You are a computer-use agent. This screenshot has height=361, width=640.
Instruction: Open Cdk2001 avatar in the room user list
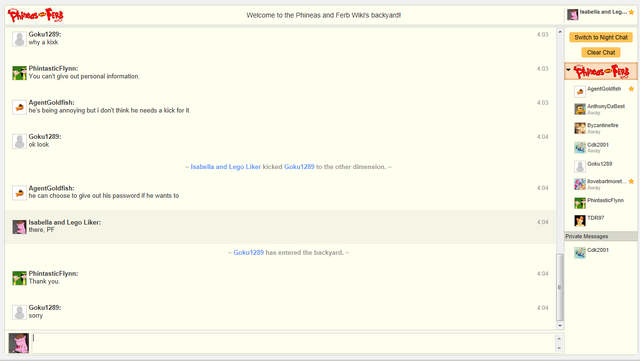click(580, 147)
